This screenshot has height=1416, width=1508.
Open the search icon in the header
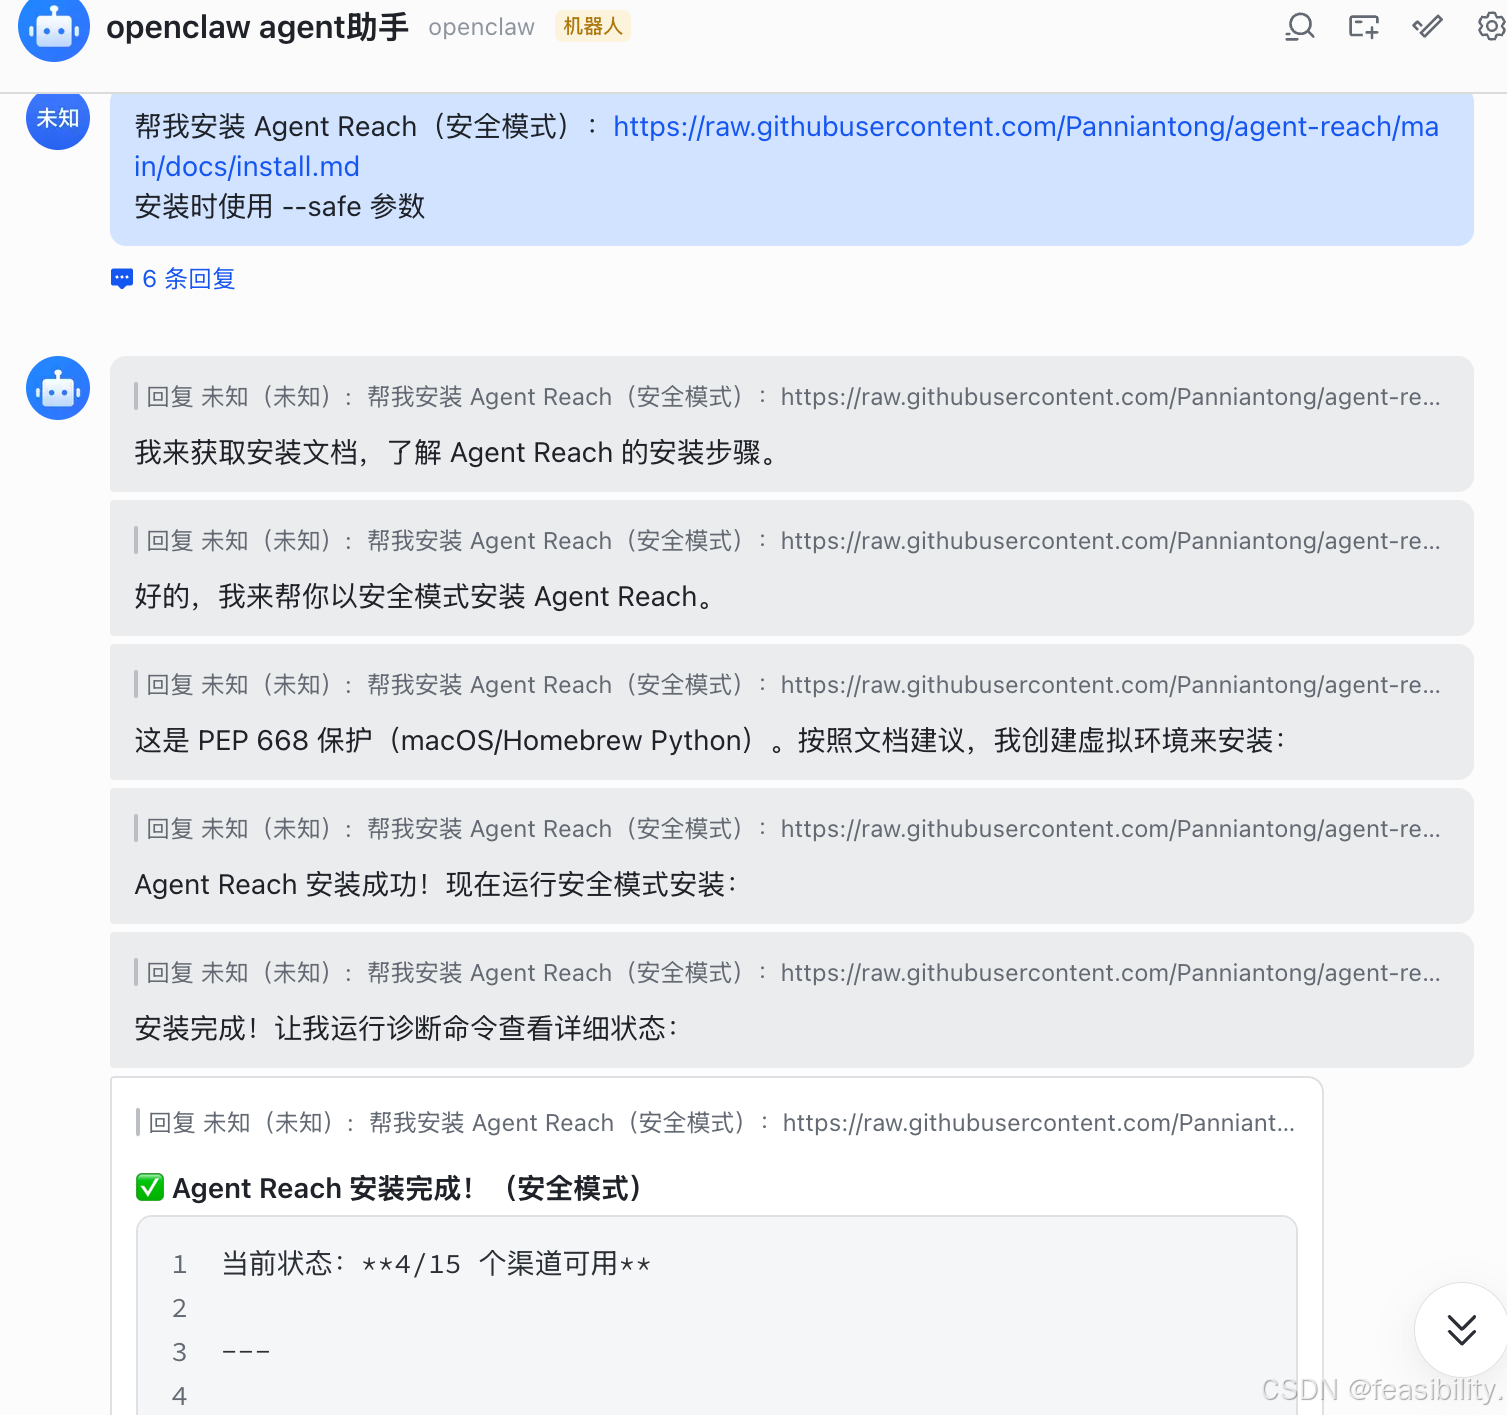click(x=1300, y=27)
